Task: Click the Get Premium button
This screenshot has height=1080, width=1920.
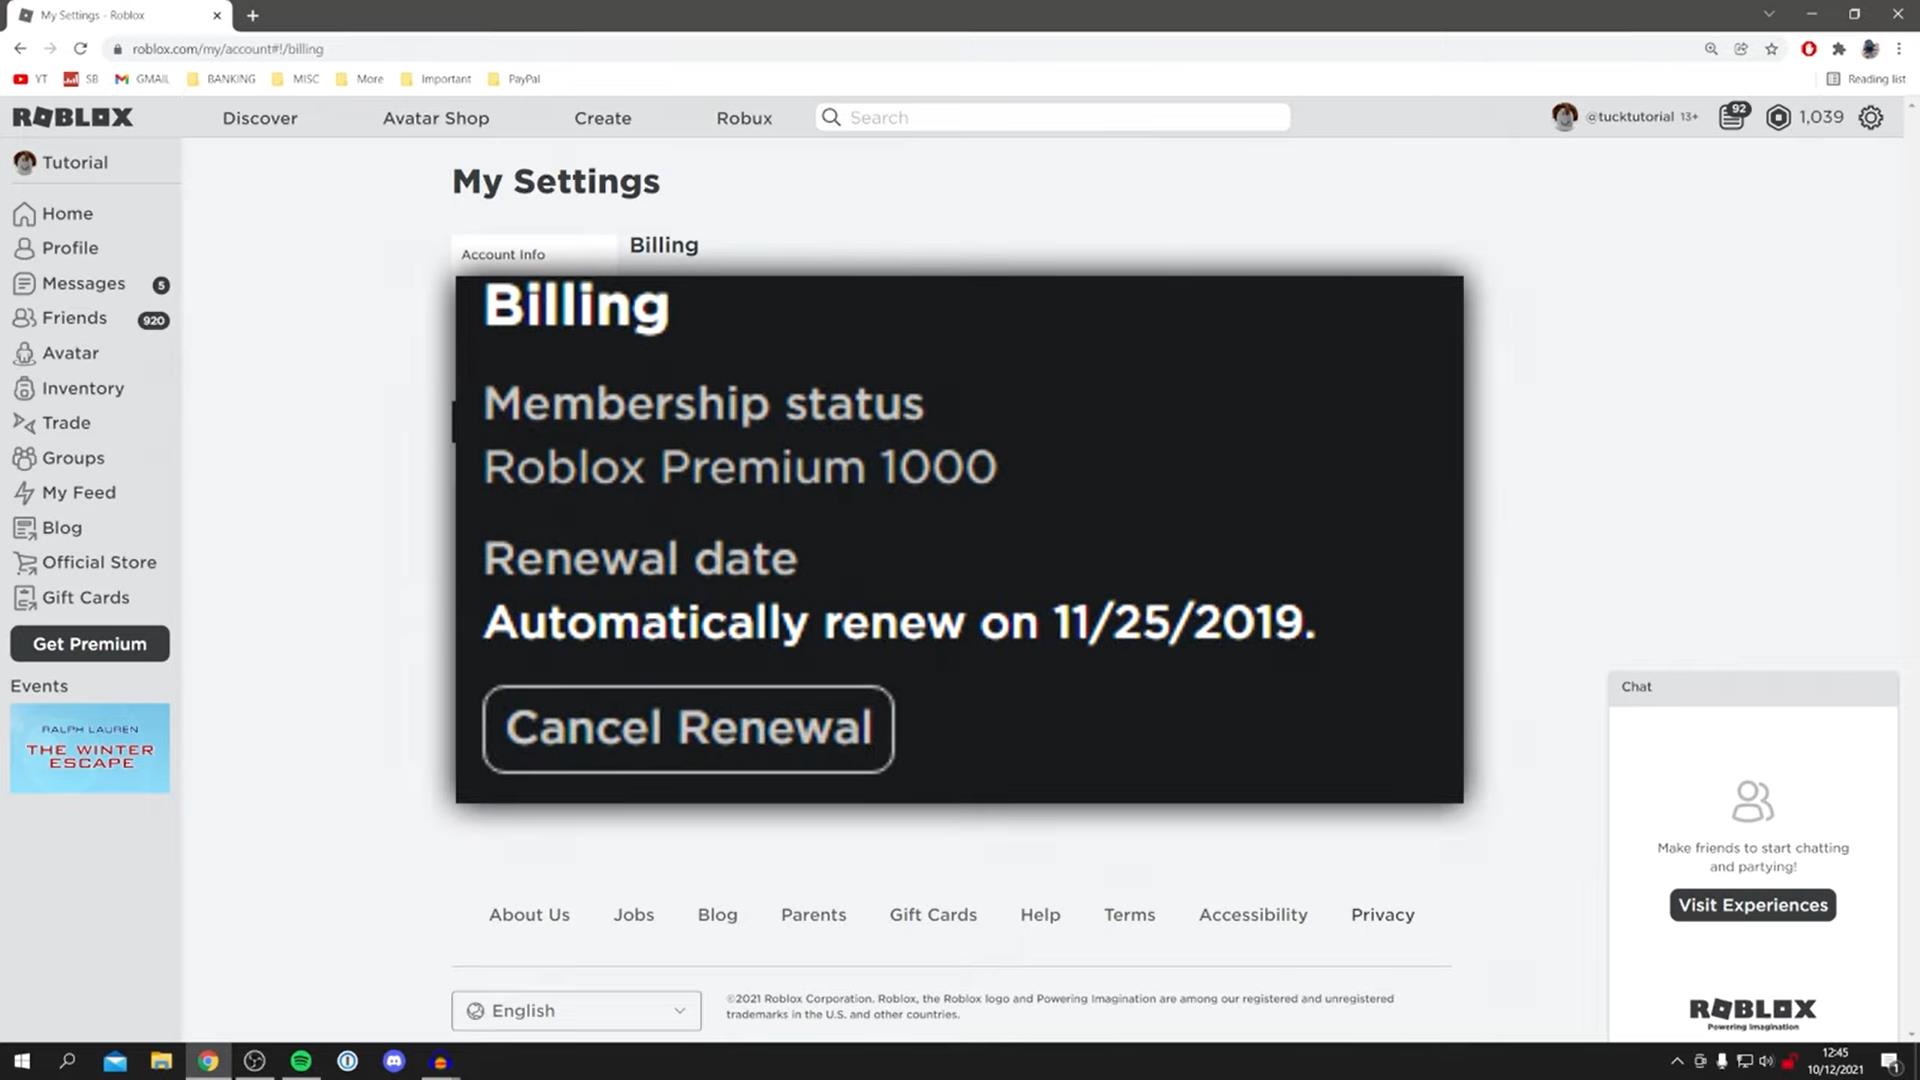Action: [90, 644]
